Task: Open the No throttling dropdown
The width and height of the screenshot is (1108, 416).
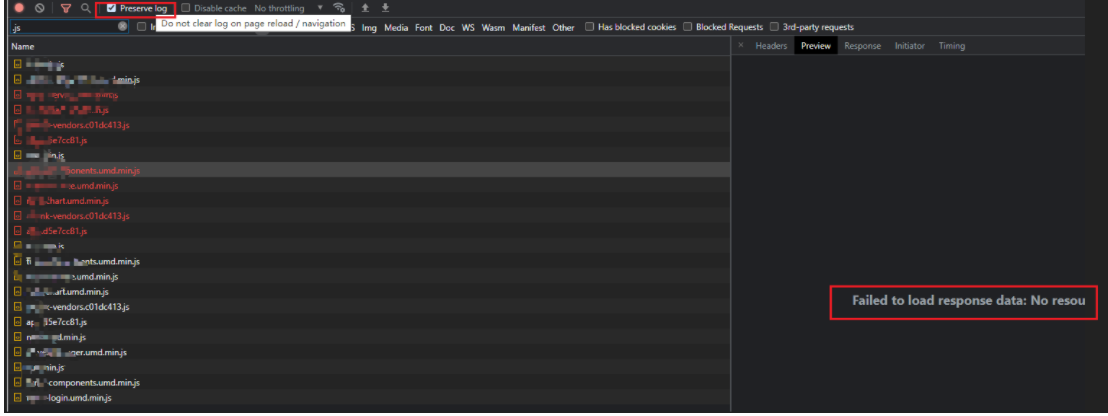Action: (x=288, y=8)
